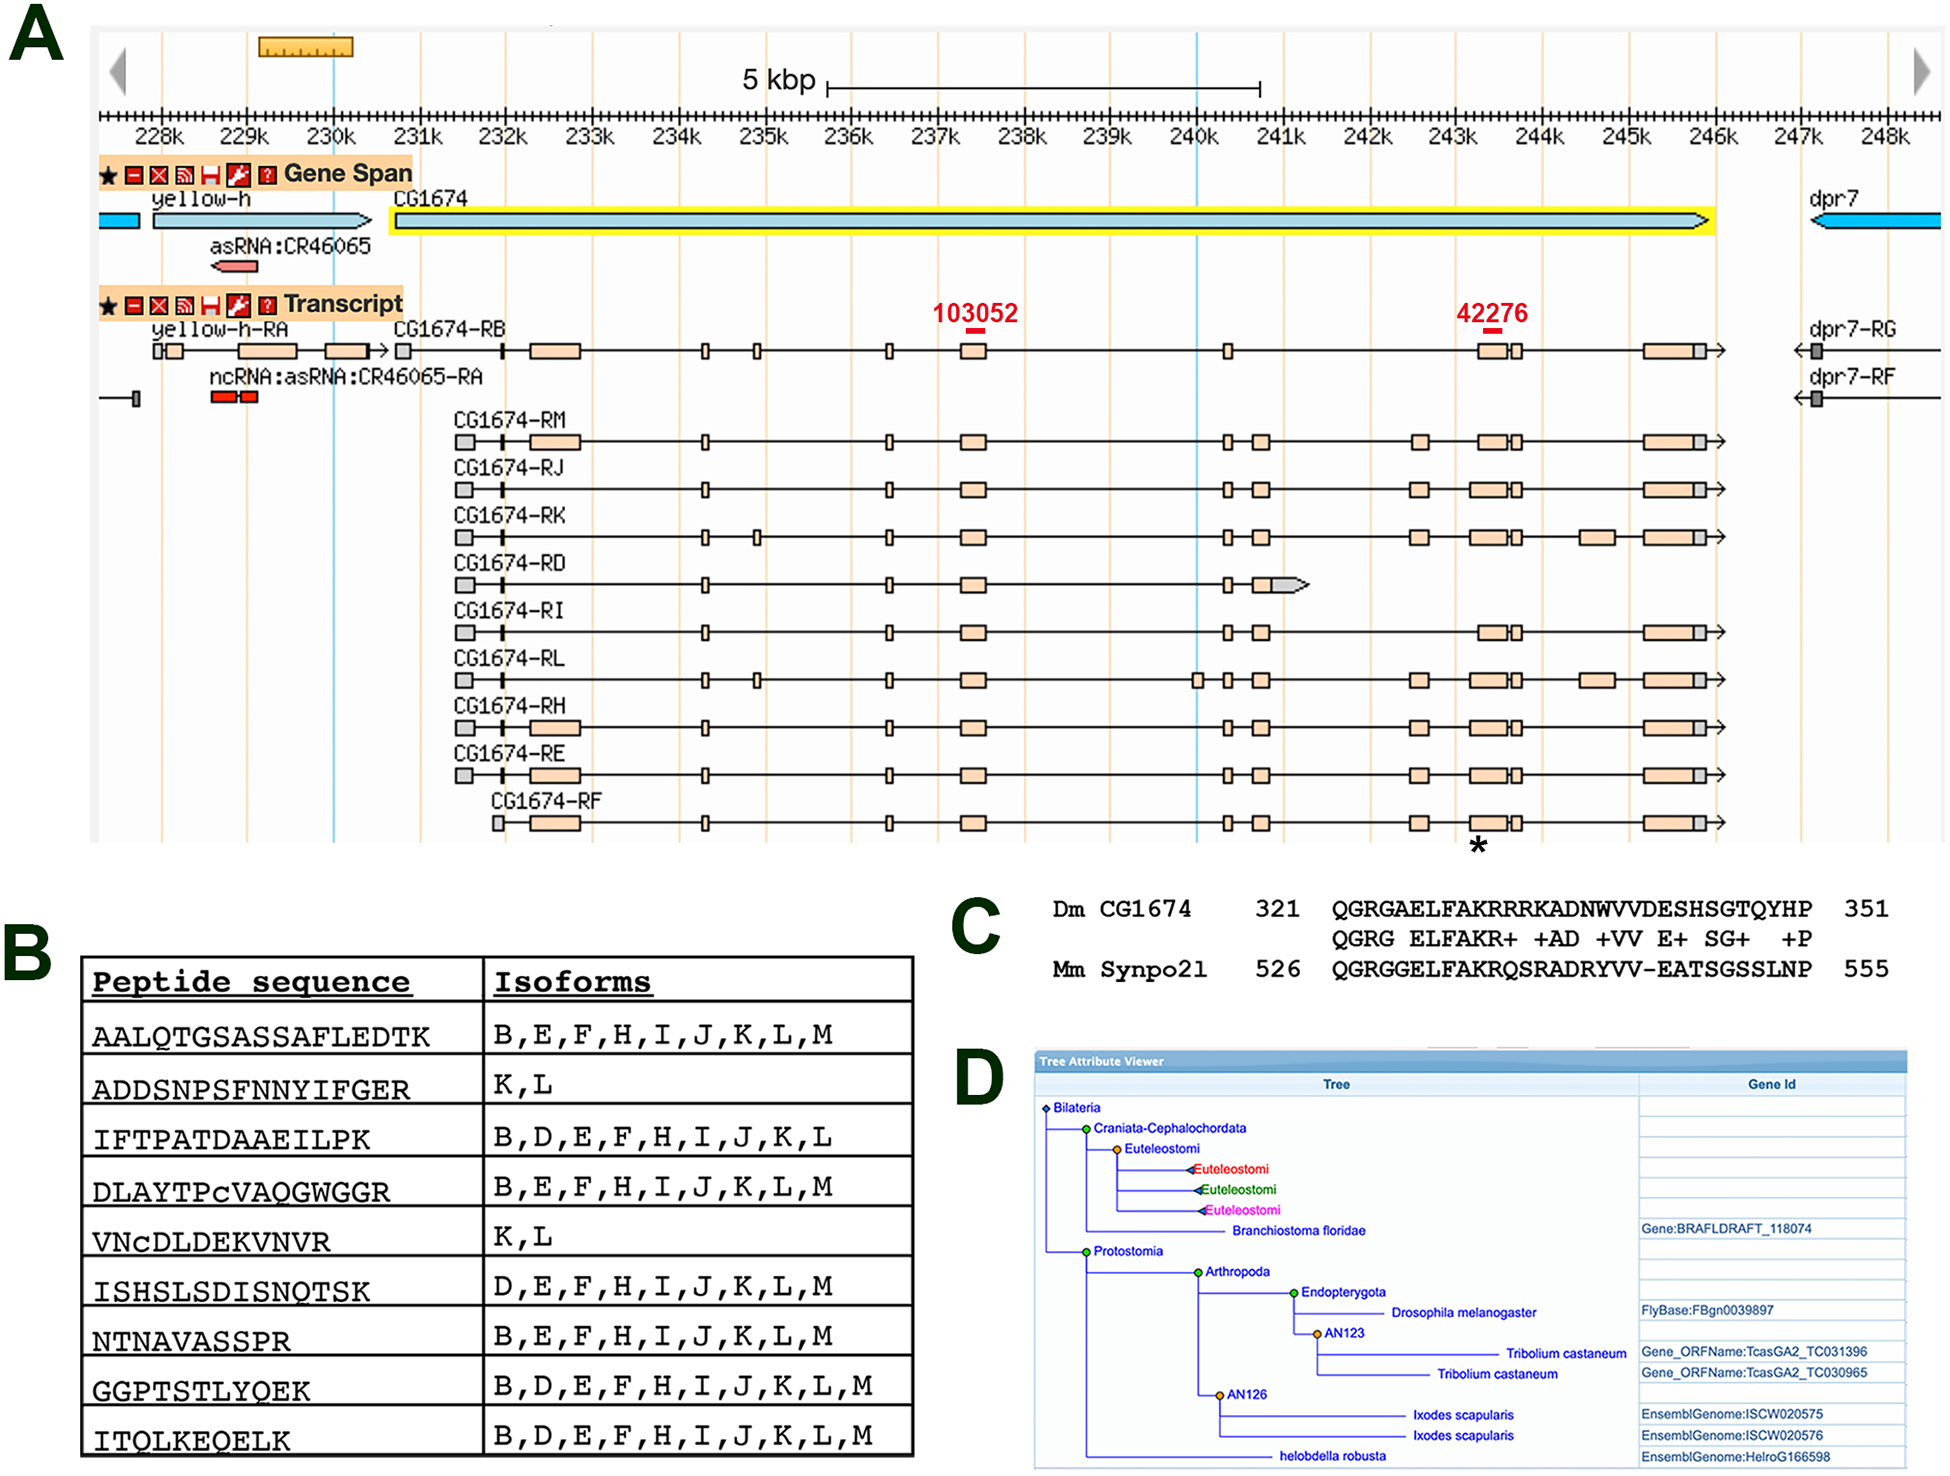Click peptide ADDSNPSFNNYIFGER table cell
This screenshot has height=1476, width=1950.
[283, 1080]
